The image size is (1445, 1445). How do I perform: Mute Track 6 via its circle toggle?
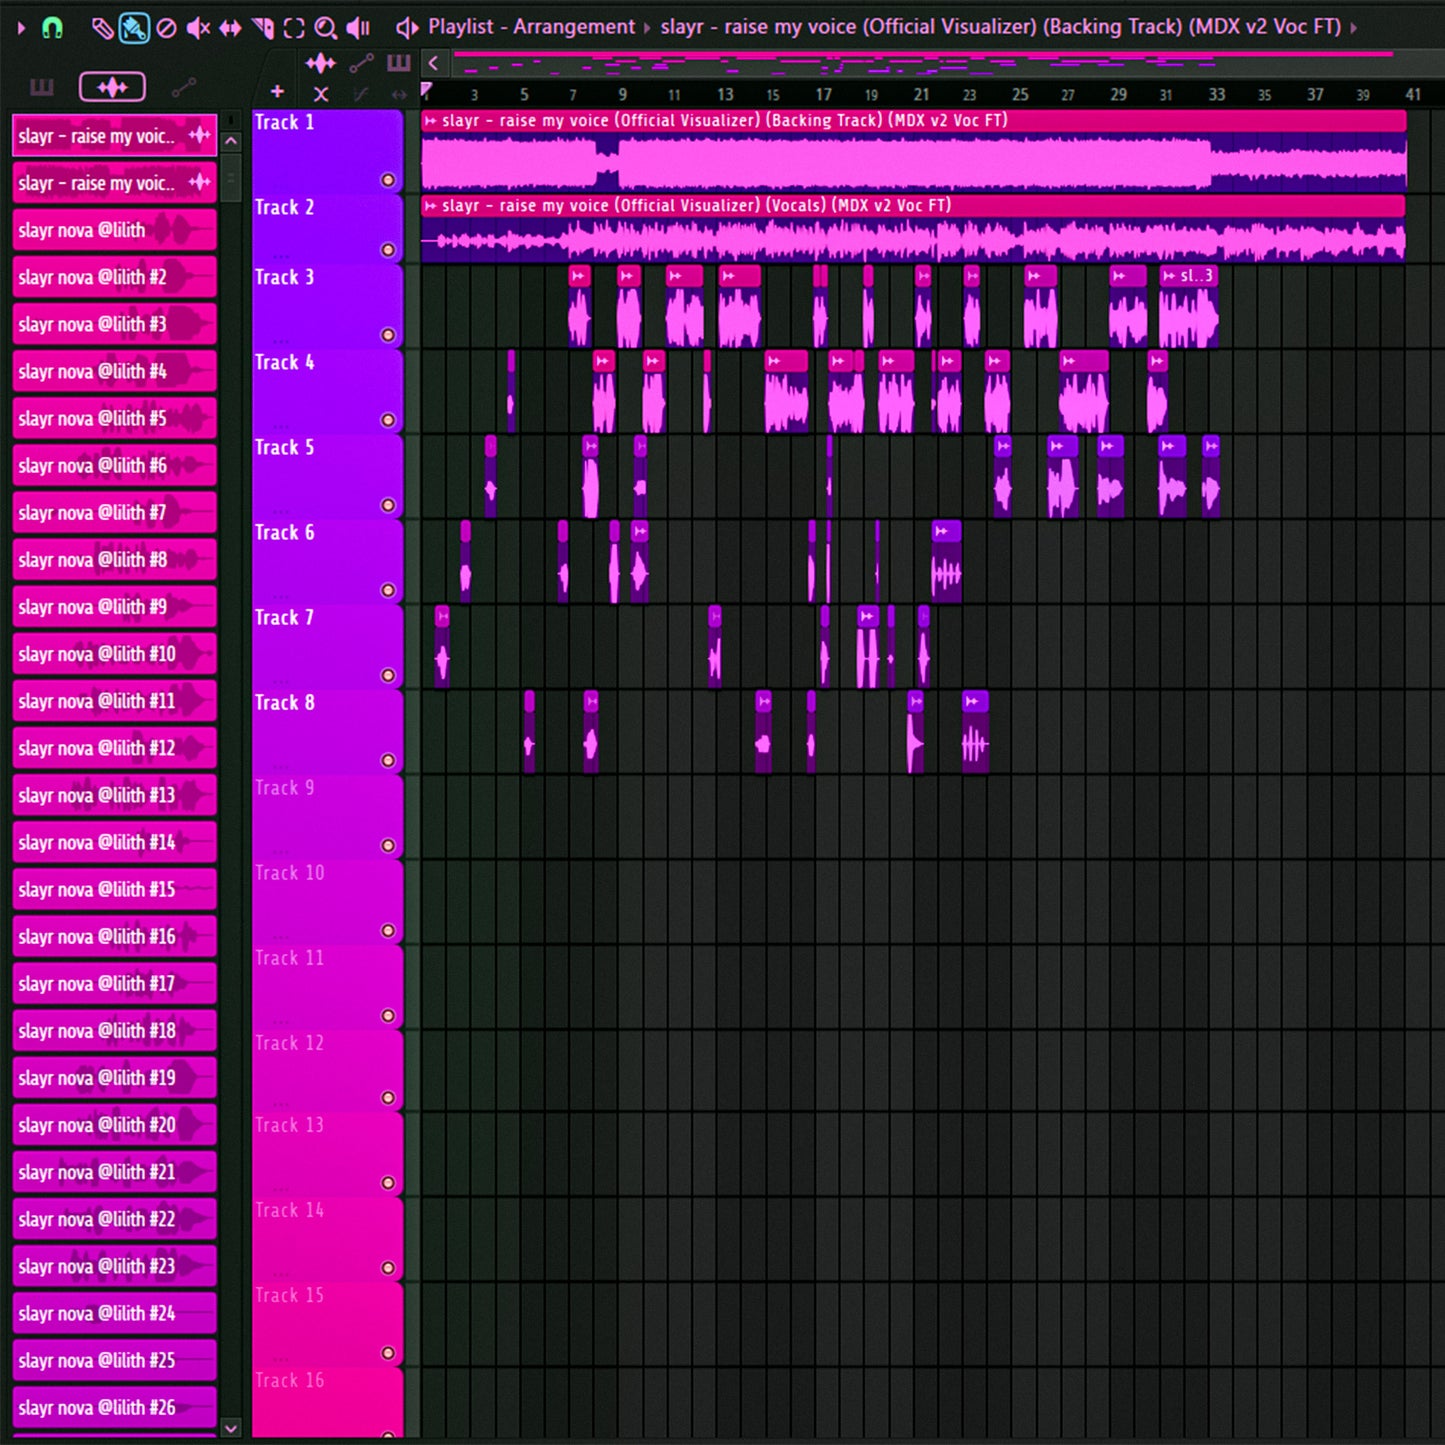tap(388, 590)
